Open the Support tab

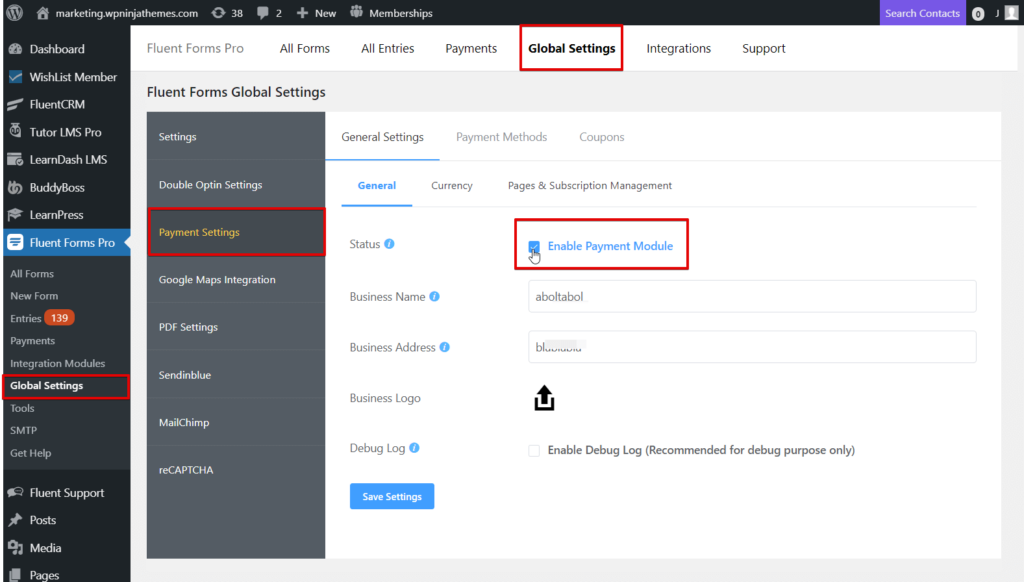click(763, 48)
